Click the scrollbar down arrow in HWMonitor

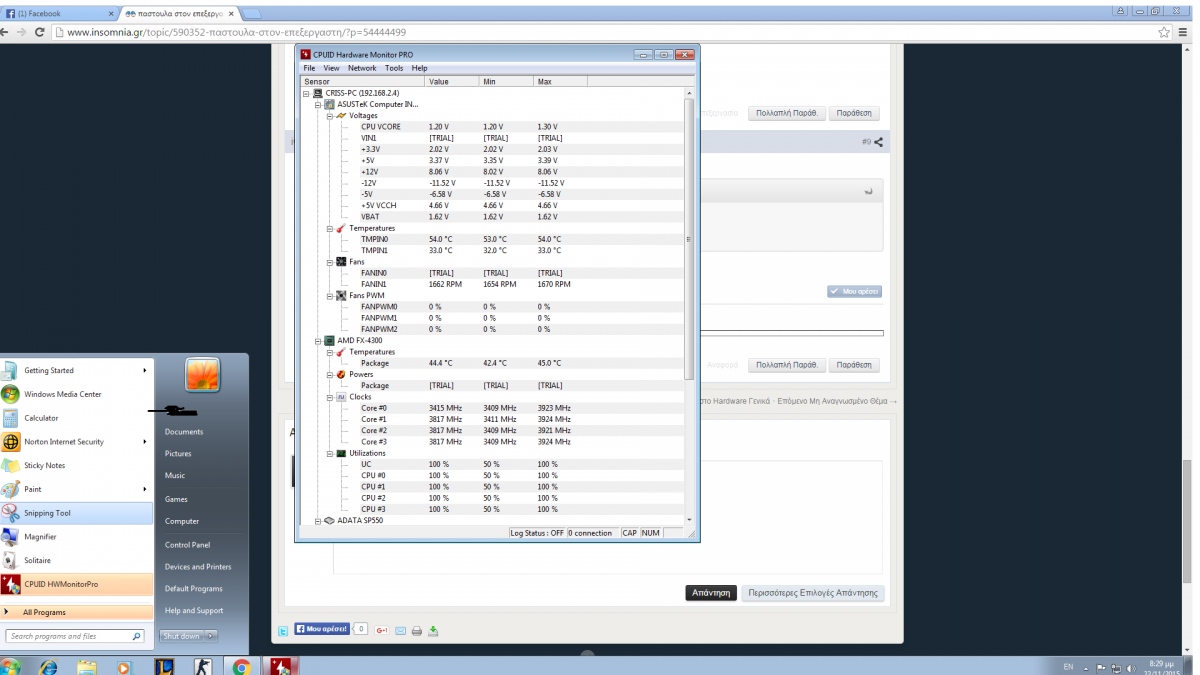tap(688, 519)
